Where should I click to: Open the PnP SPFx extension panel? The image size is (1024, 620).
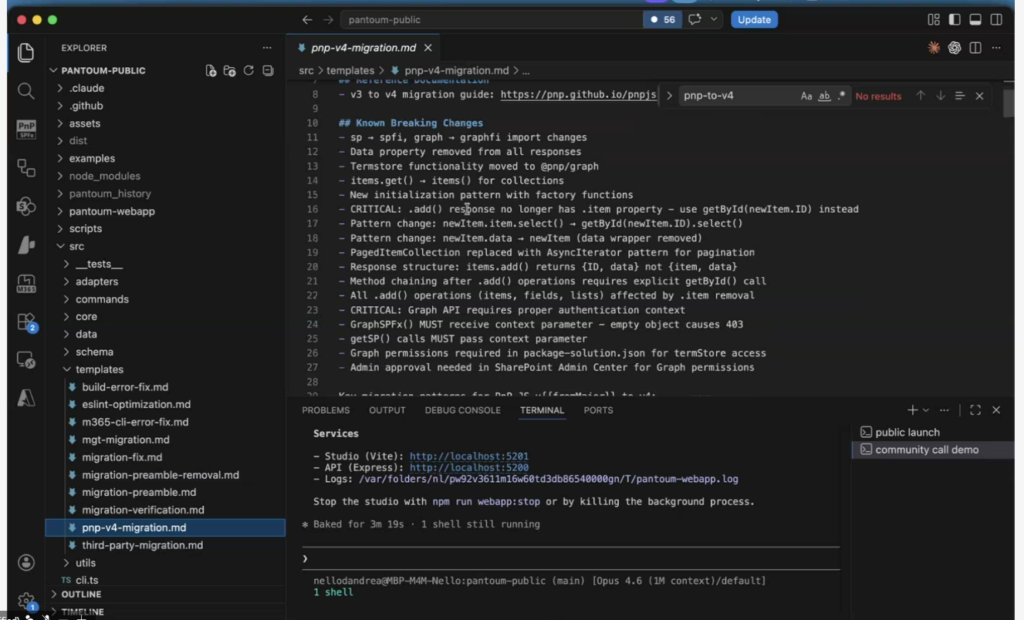click(26, 129)
